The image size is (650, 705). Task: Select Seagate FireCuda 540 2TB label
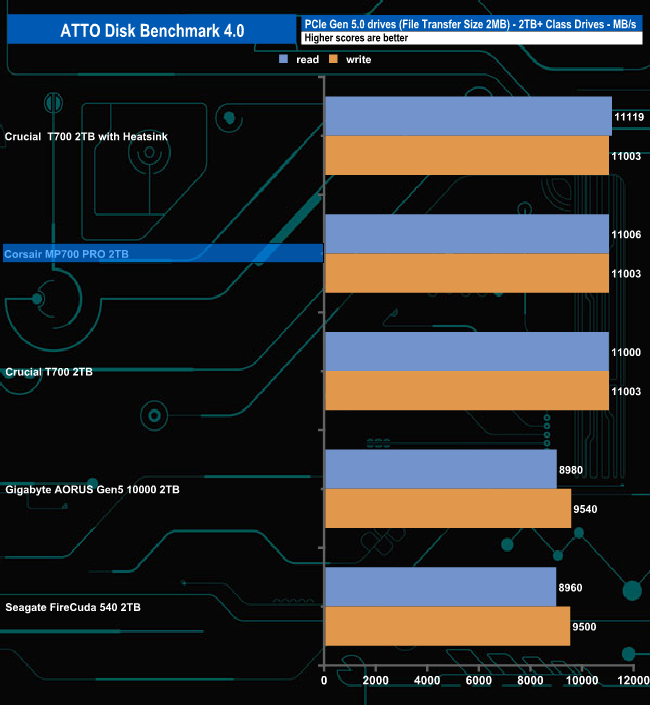[73, 607]
